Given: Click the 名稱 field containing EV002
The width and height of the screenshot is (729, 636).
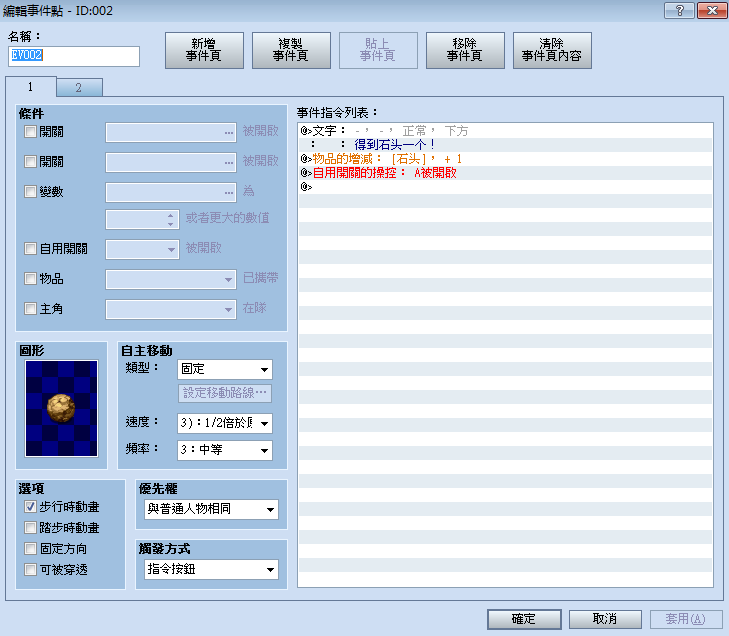Looking at the screenshot, I should point(74,56).
